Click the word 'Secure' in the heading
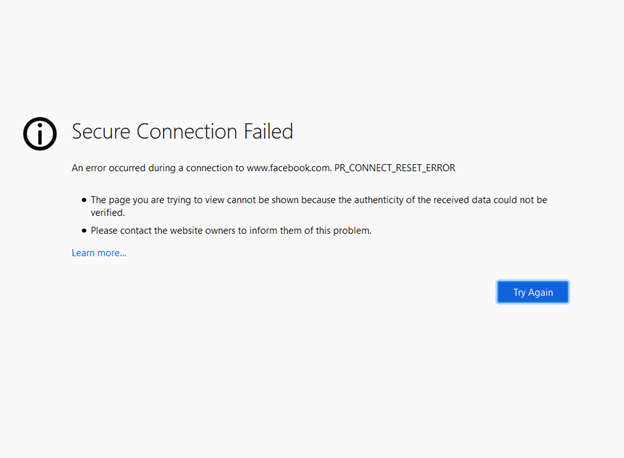This screenshot has width=624, height=458. click(x=103, y=132)
